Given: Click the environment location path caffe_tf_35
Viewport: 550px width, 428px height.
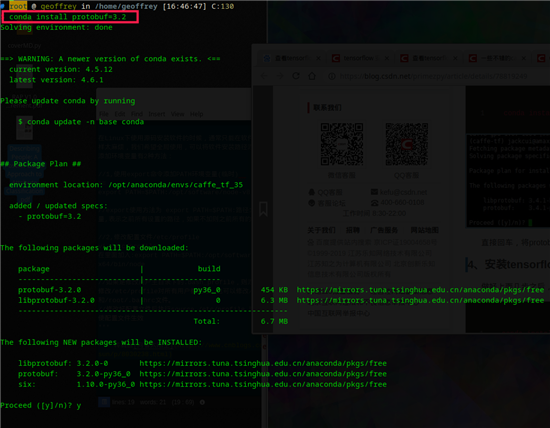Looking at the screenshot, I should (x=175, y=185).
